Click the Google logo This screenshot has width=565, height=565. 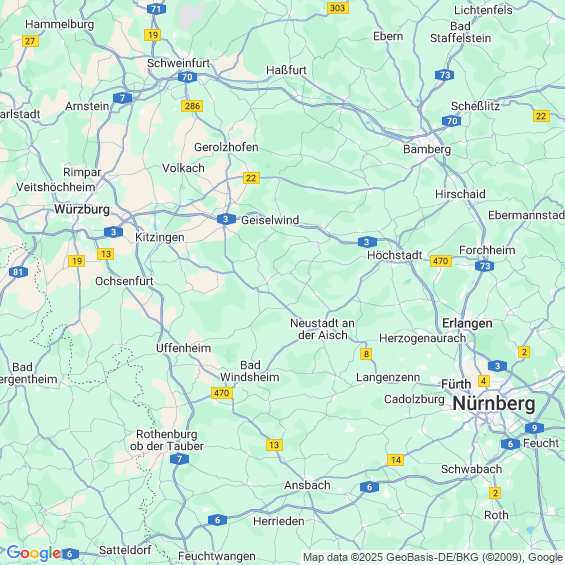coord(34,553)
